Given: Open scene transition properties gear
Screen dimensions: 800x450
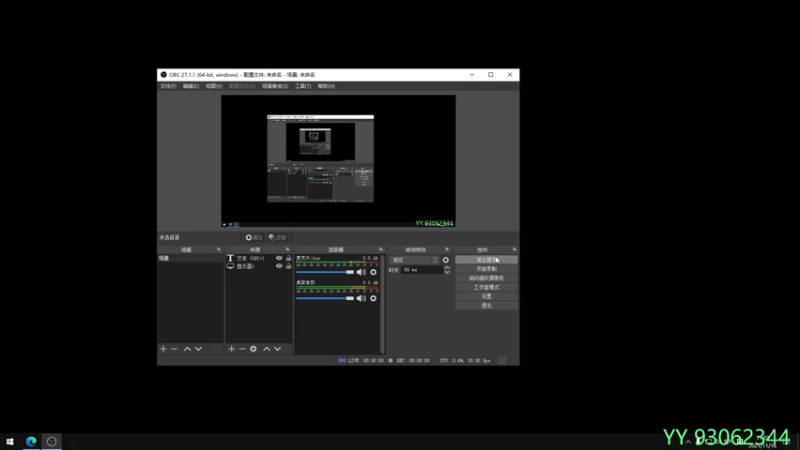Looking at the screenshot, I should [446, 260].
